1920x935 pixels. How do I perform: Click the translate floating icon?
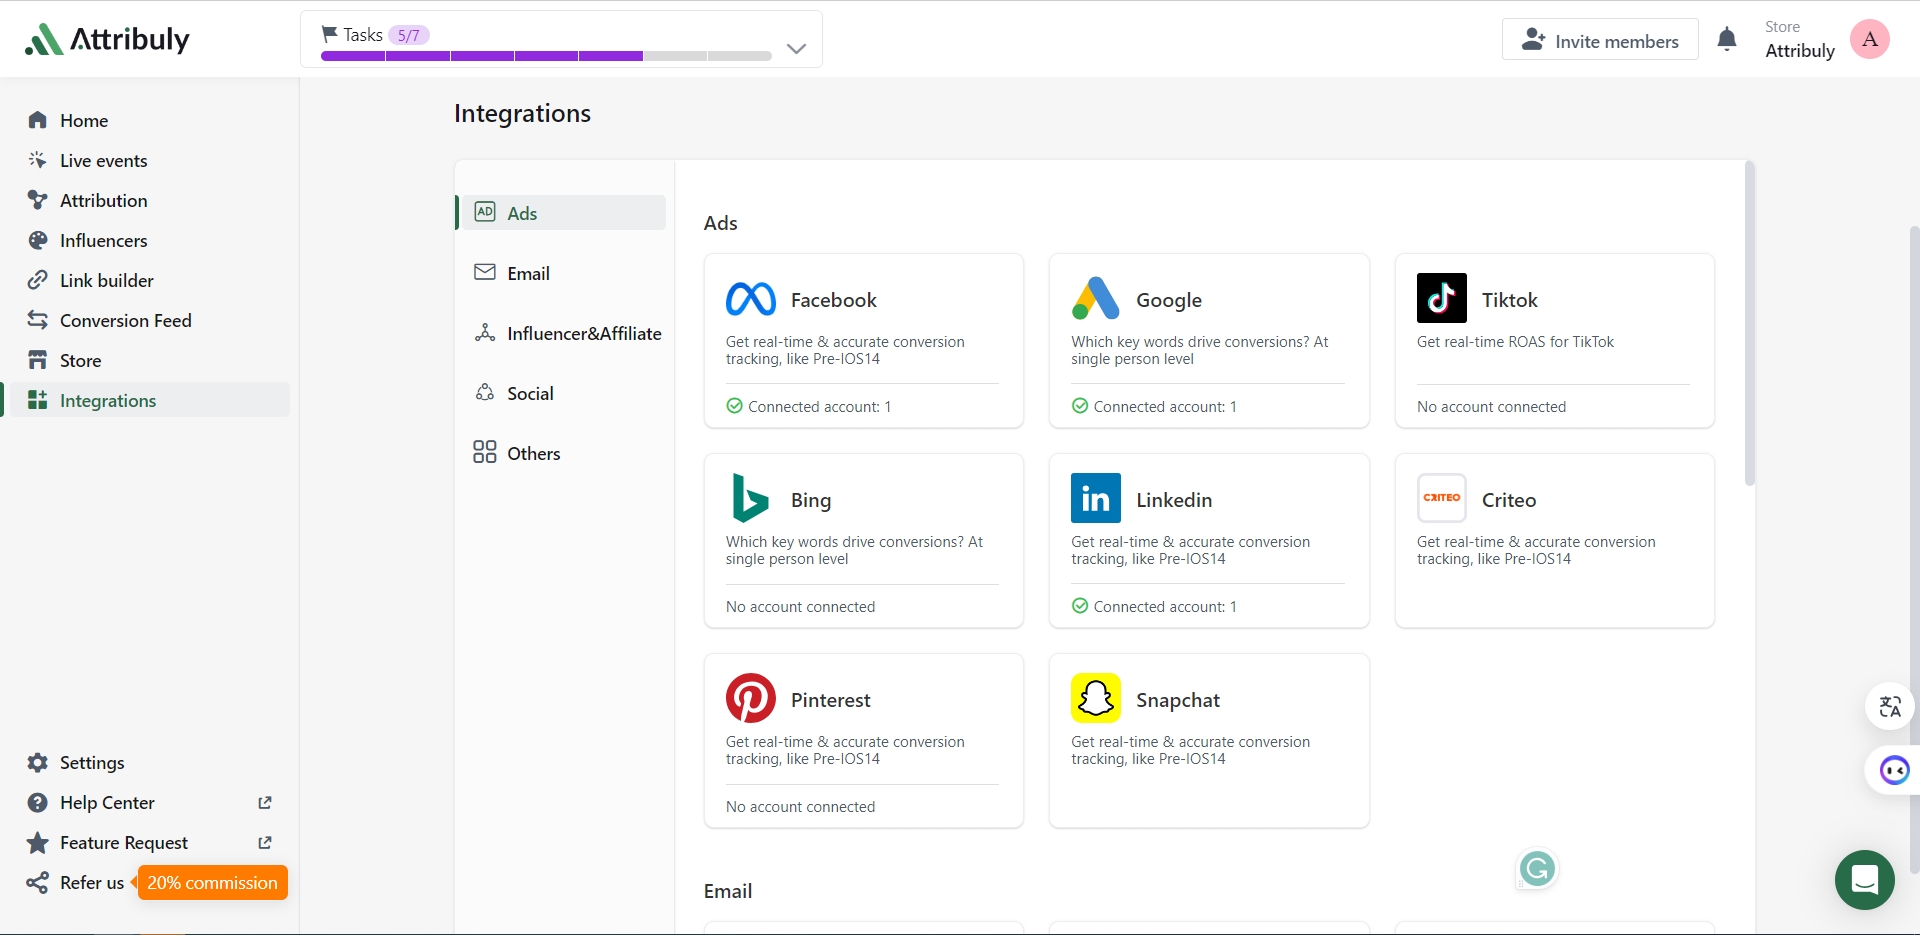coord(1889,707)
